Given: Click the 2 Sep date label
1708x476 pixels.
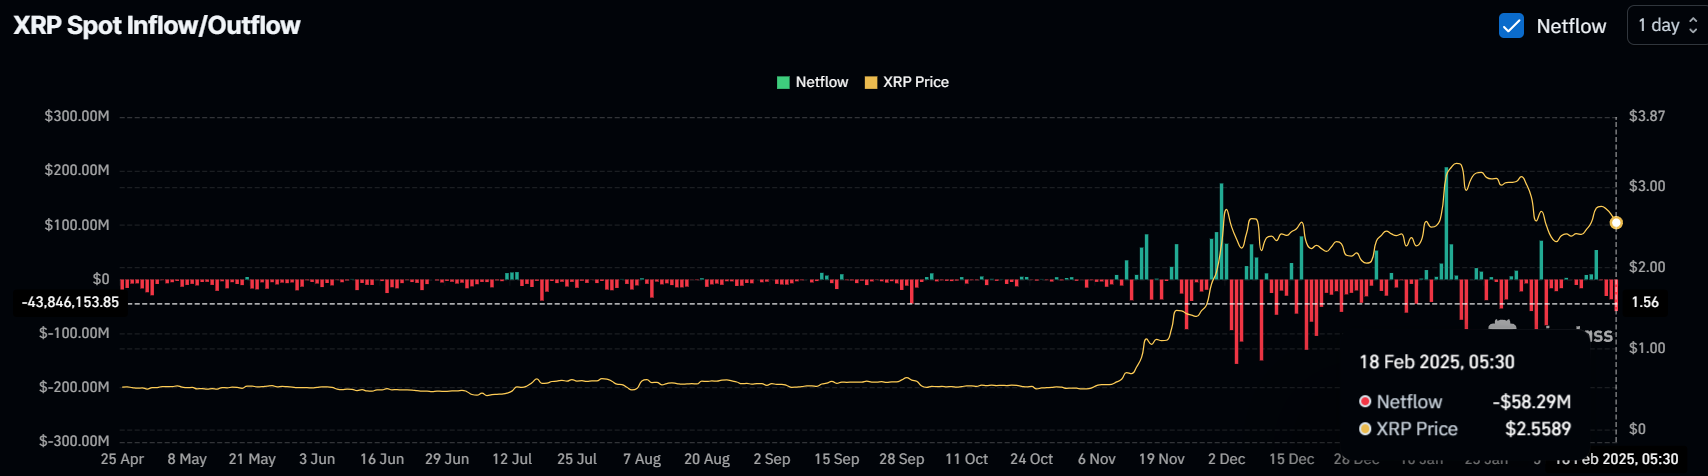Looking at the screenshot, I should click(x=772, y=459).
